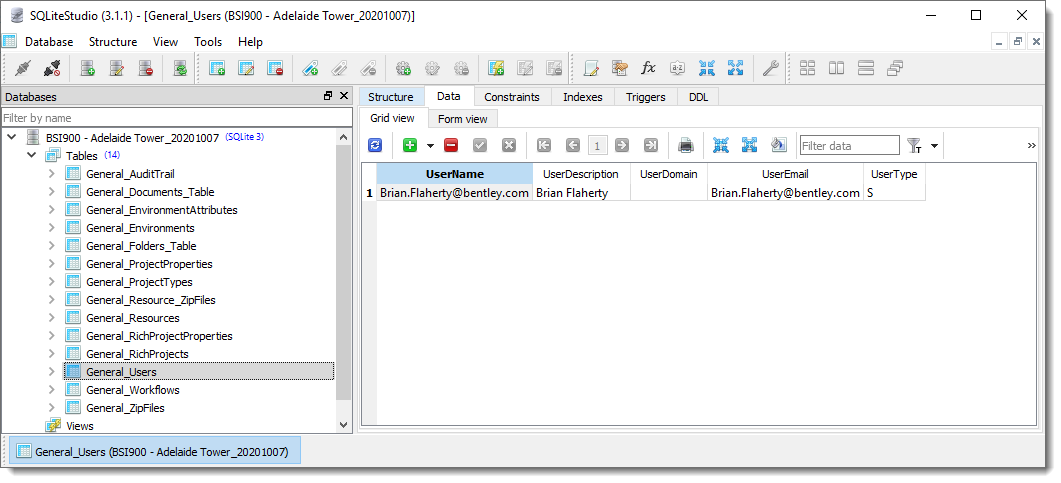
Task: Collapse the Tables node
Action: point(32,156)
